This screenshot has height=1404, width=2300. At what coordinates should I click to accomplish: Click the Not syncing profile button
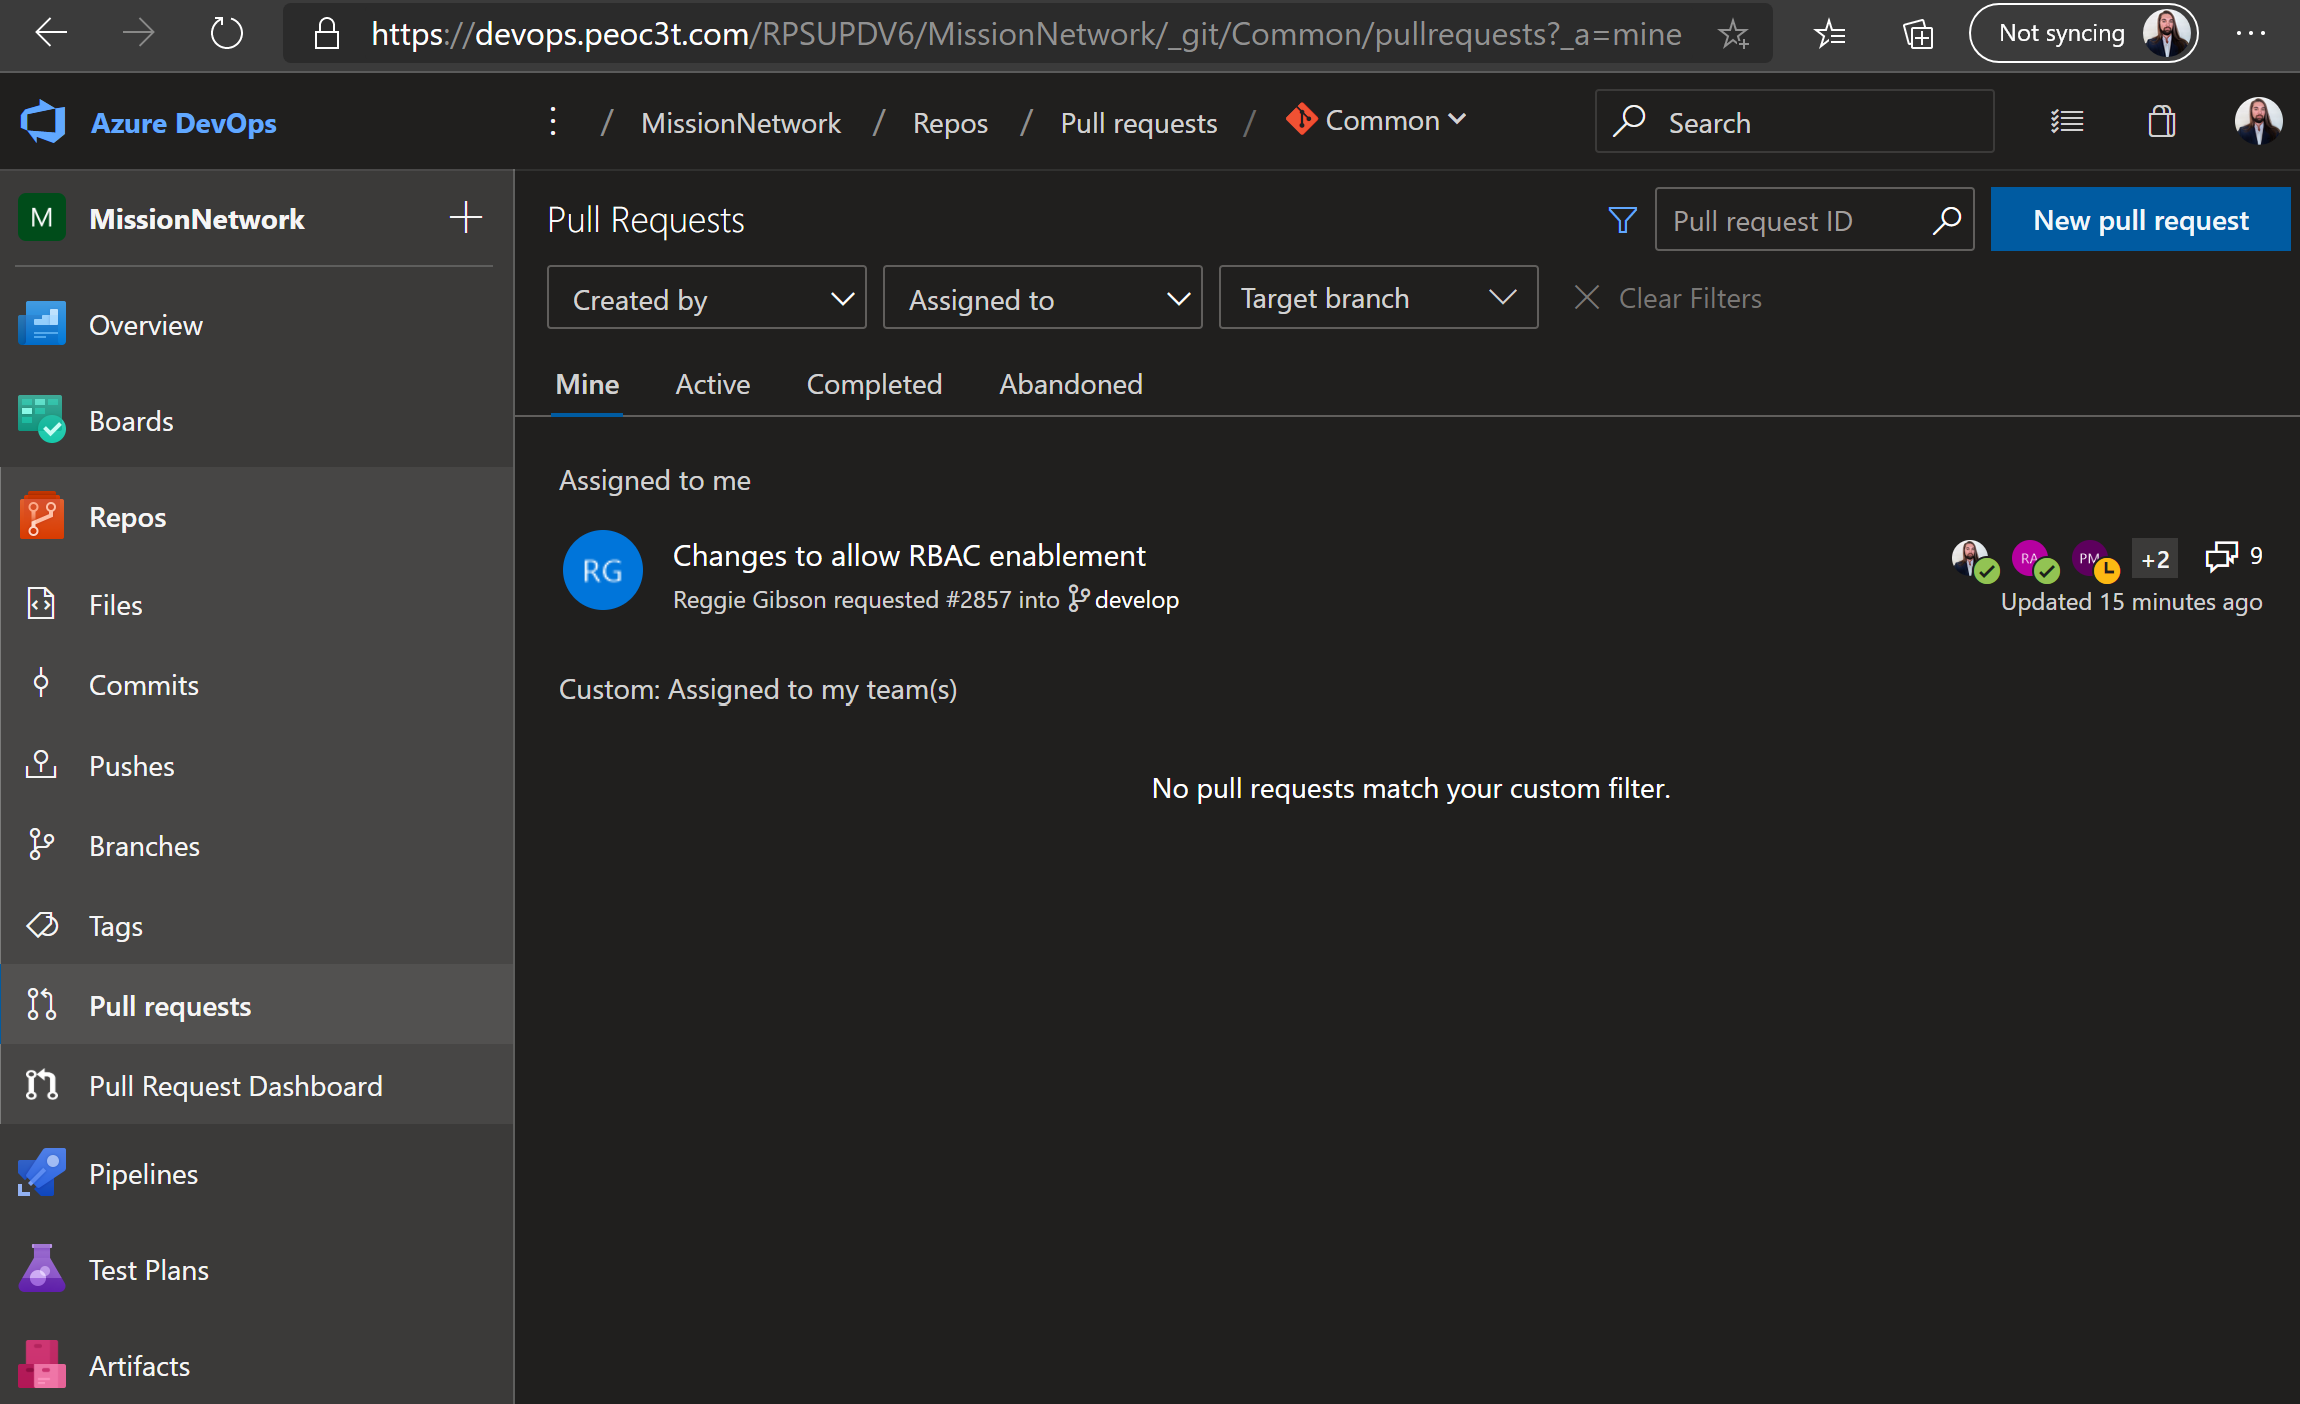click(2083, 34)
